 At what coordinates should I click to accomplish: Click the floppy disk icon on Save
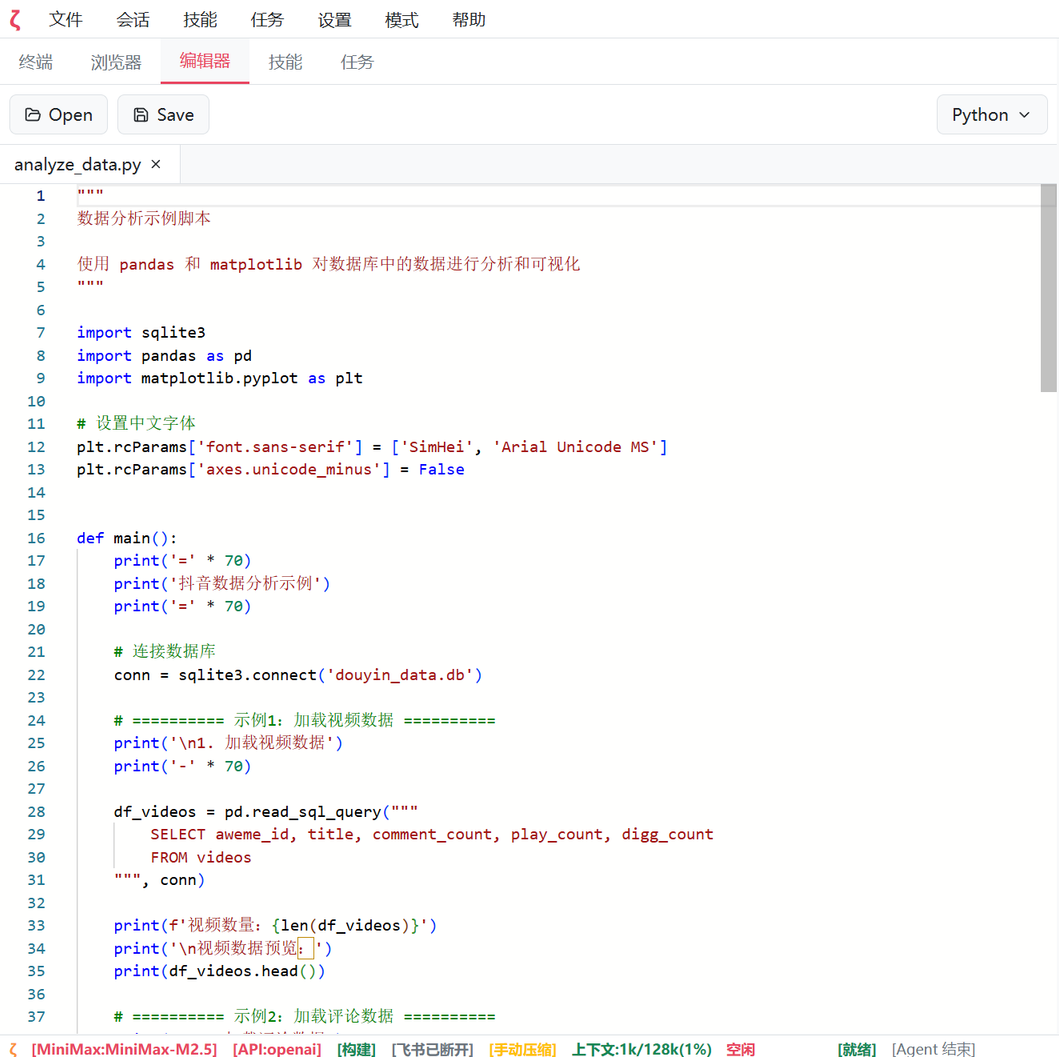click(141, 115)
